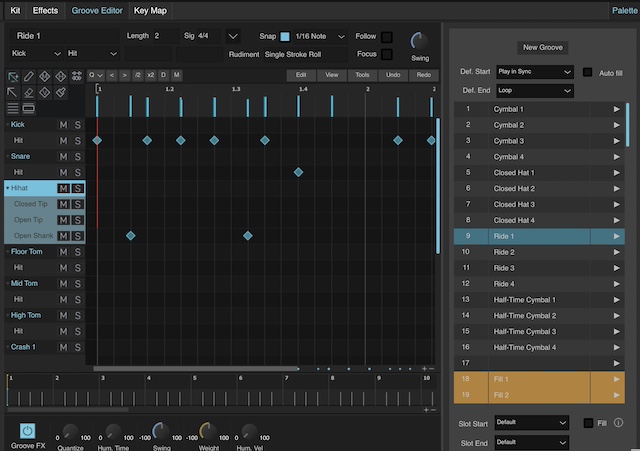Switch to the Key Map tab
640x451 pixels.
[150, 10]
